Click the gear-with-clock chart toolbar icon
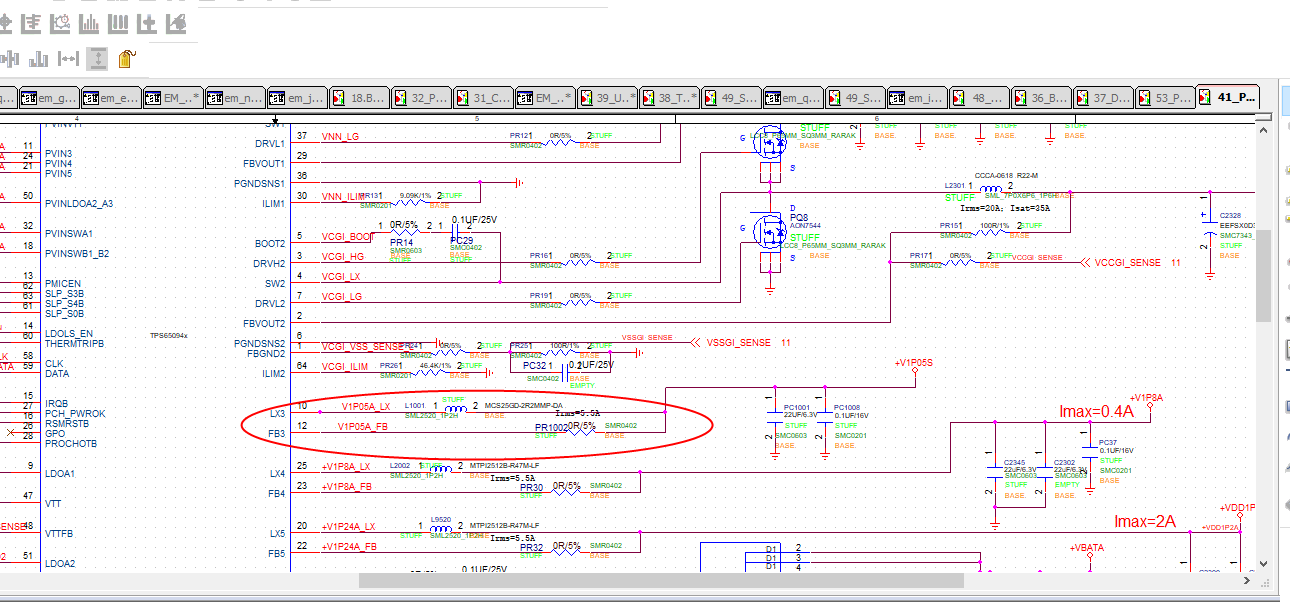1290x604 pixels. click(x=61, y=23)
